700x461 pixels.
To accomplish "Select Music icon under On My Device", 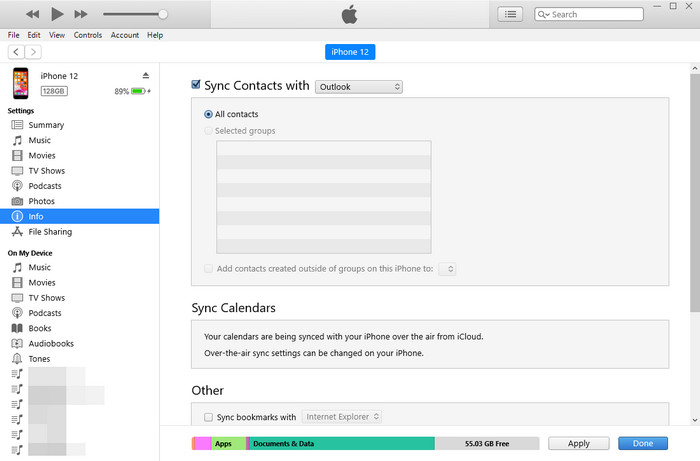I will point(17,267).
